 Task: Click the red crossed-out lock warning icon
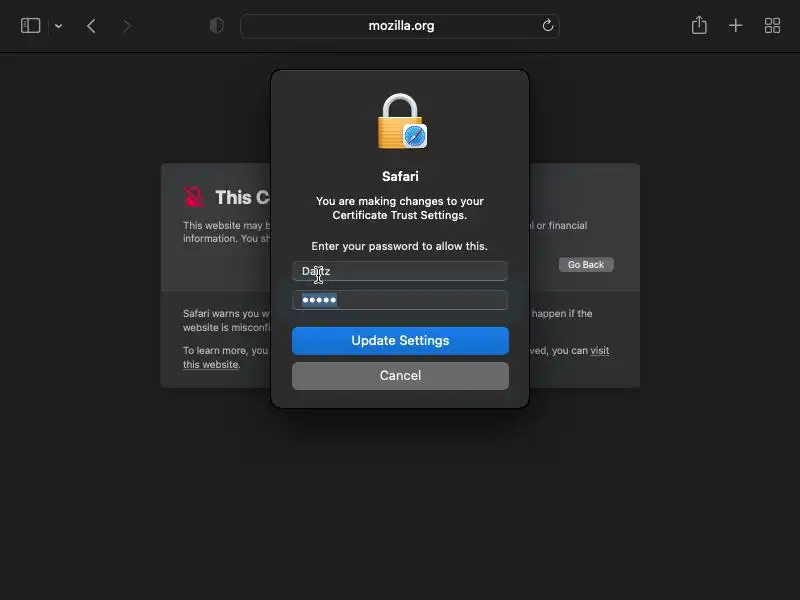click(x=194, y=197)
